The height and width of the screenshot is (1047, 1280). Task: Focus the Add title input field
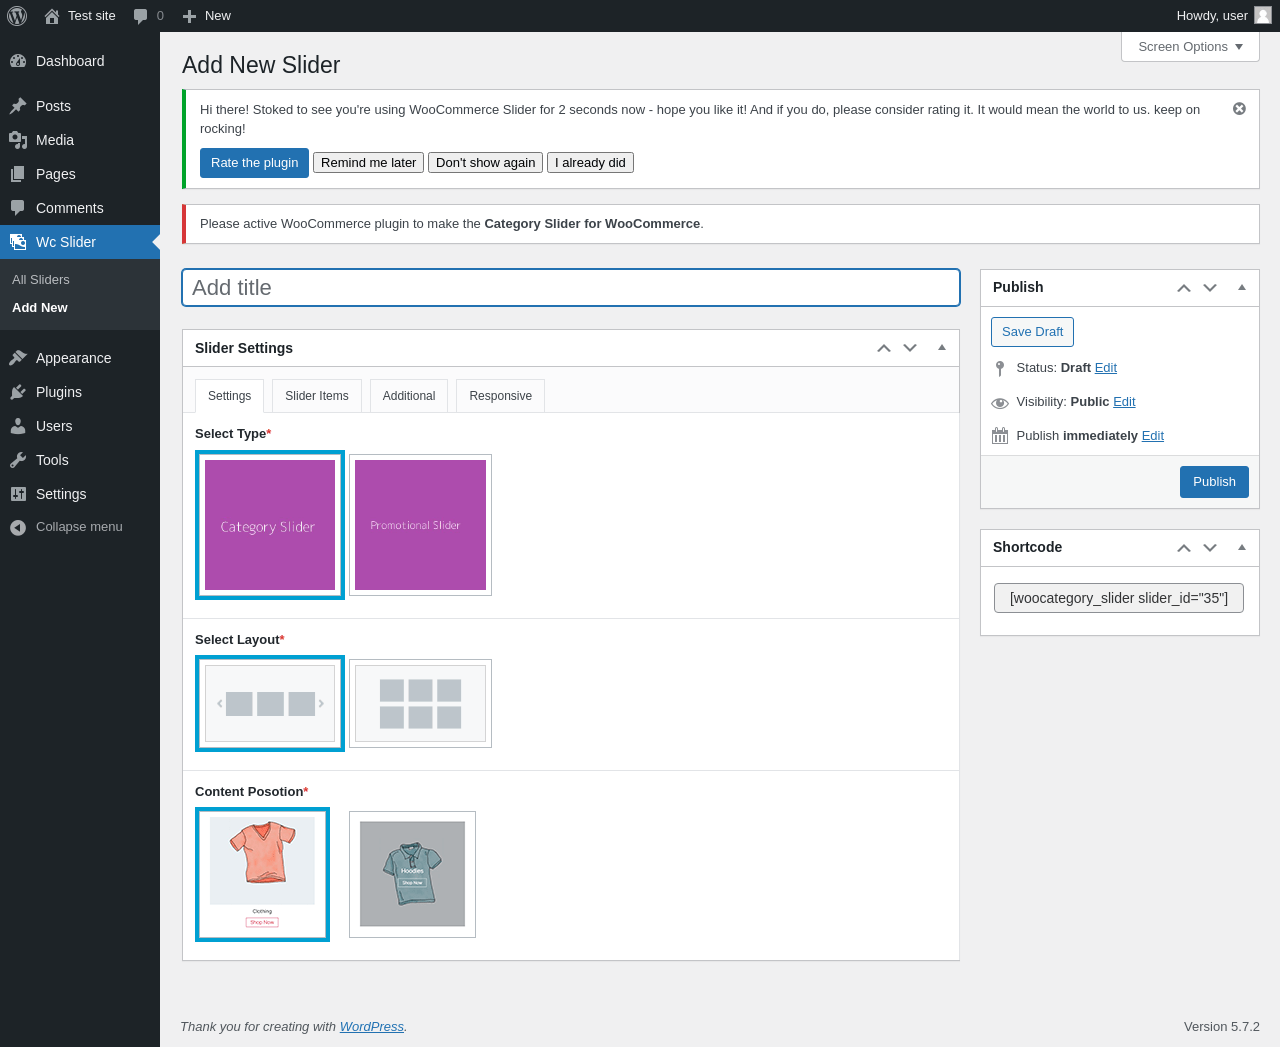coord(571,288)
